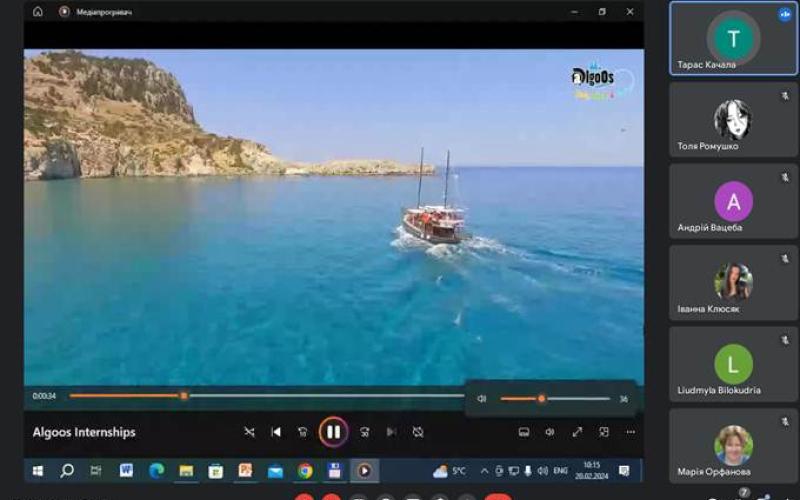Screen dimensions: 800x500
Task: Open the clock showing 10:15
Action: pos(592,470)
